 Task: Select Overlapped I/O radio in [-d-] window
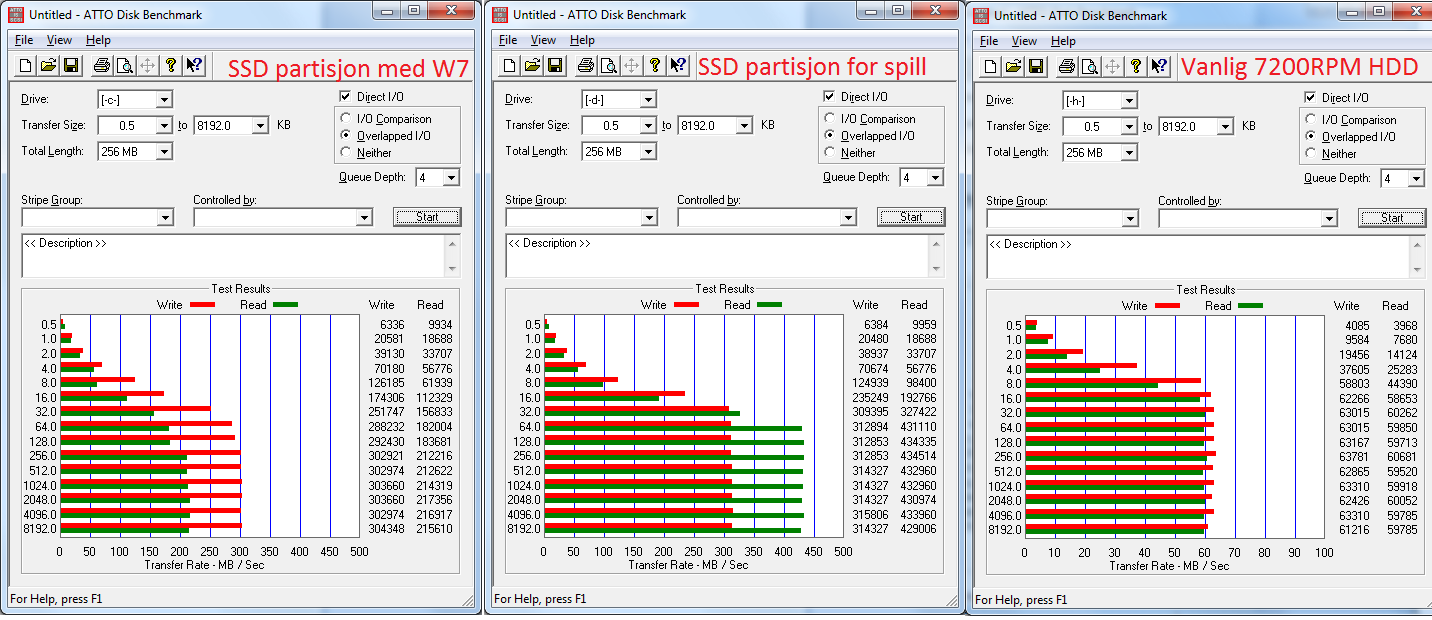(830, 135)
